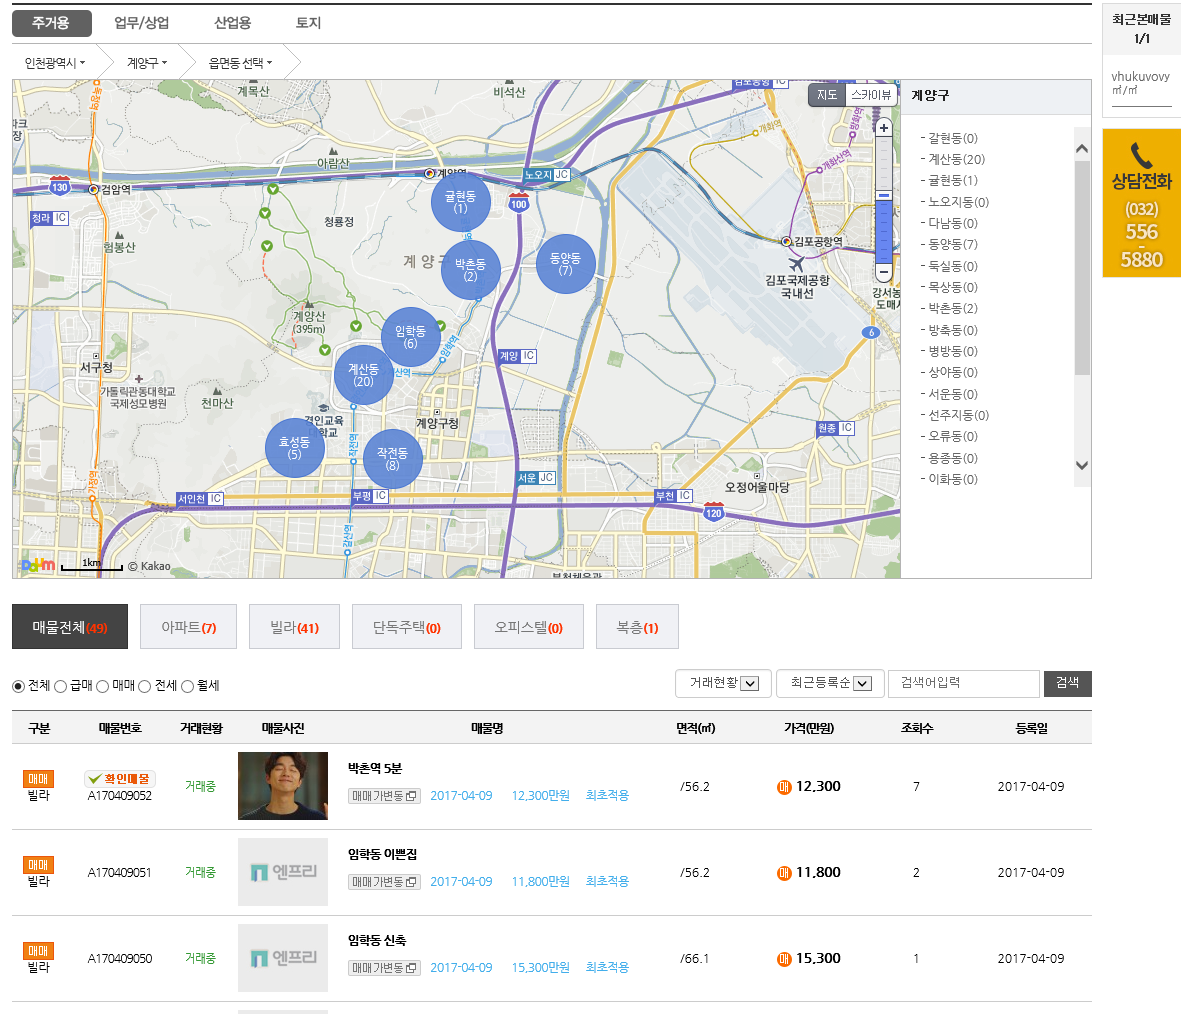The height and width of the screenshot is (1014, 1181).
Task: Click the 효성동 (5) map cluster marker
Action: click(294, 448)
